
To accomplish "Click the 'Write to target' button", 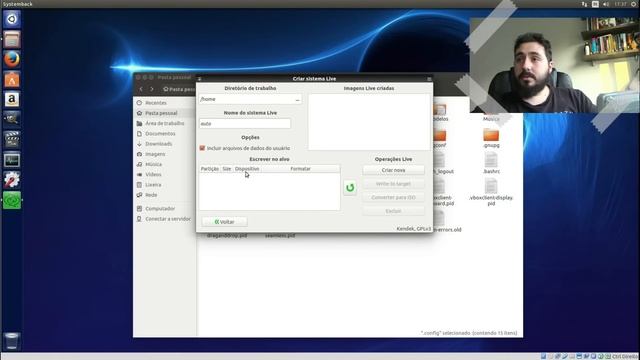I will point(393,184).
